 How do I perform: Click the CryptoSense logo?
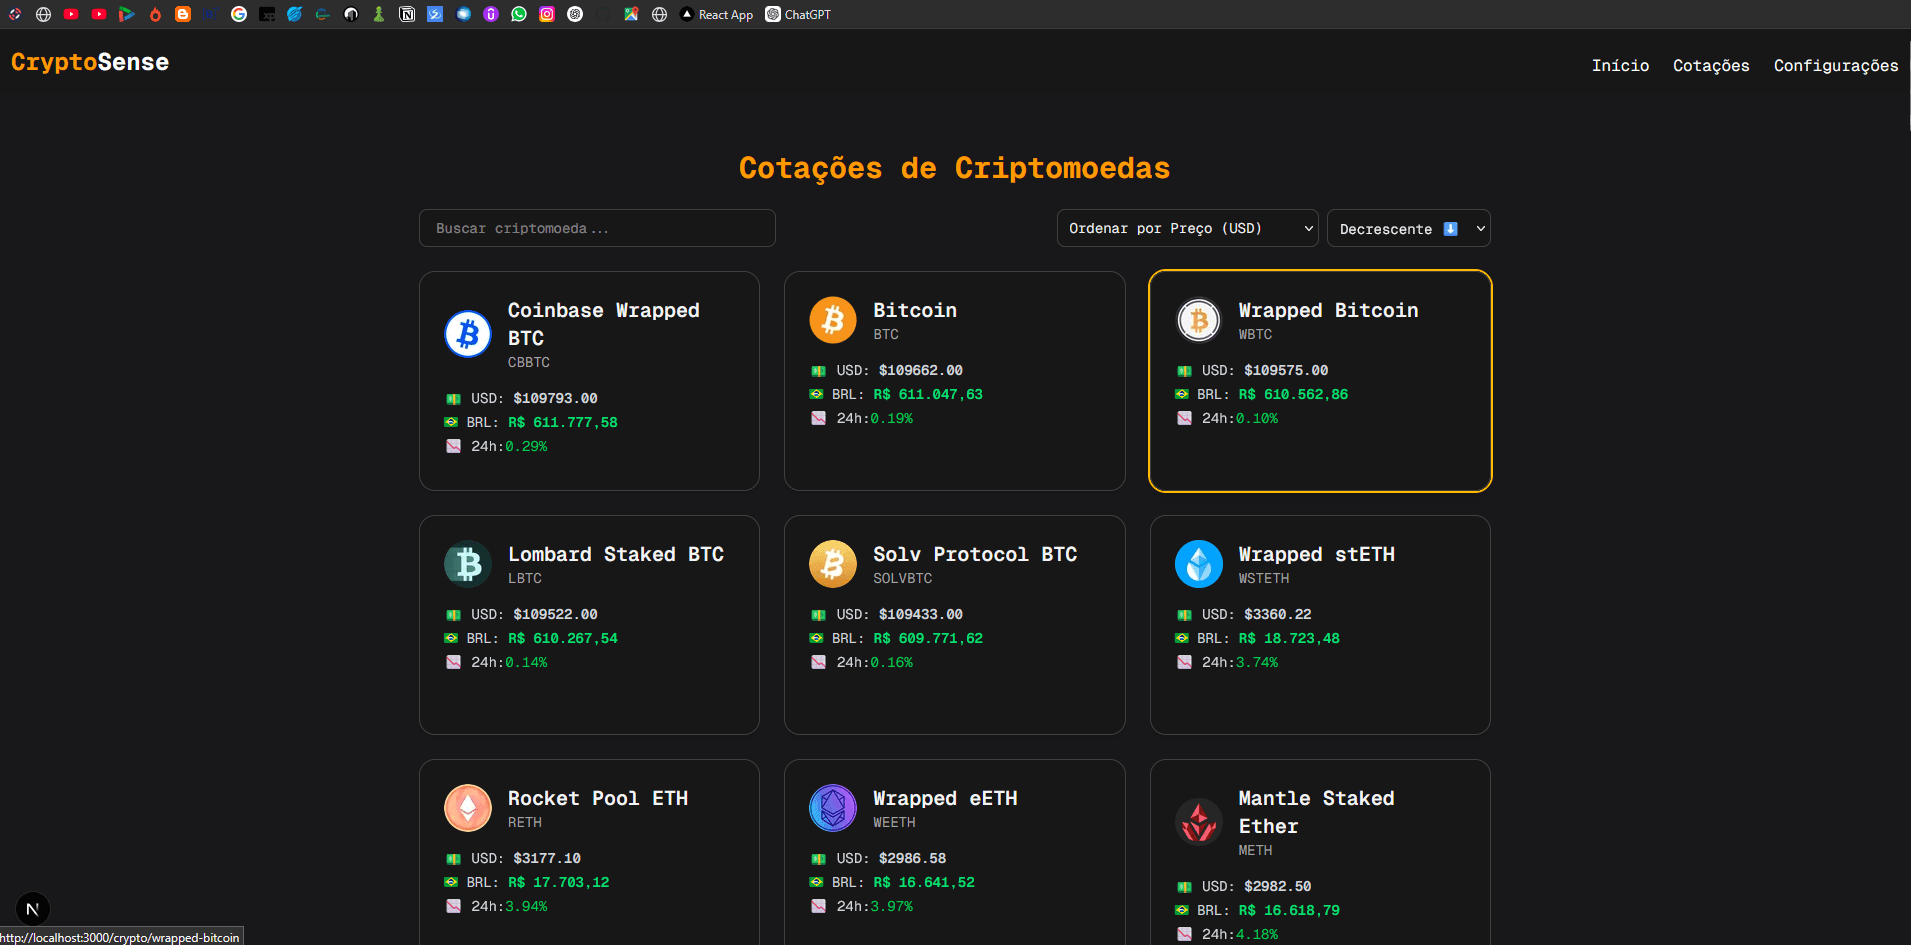[x=89, y=62]
